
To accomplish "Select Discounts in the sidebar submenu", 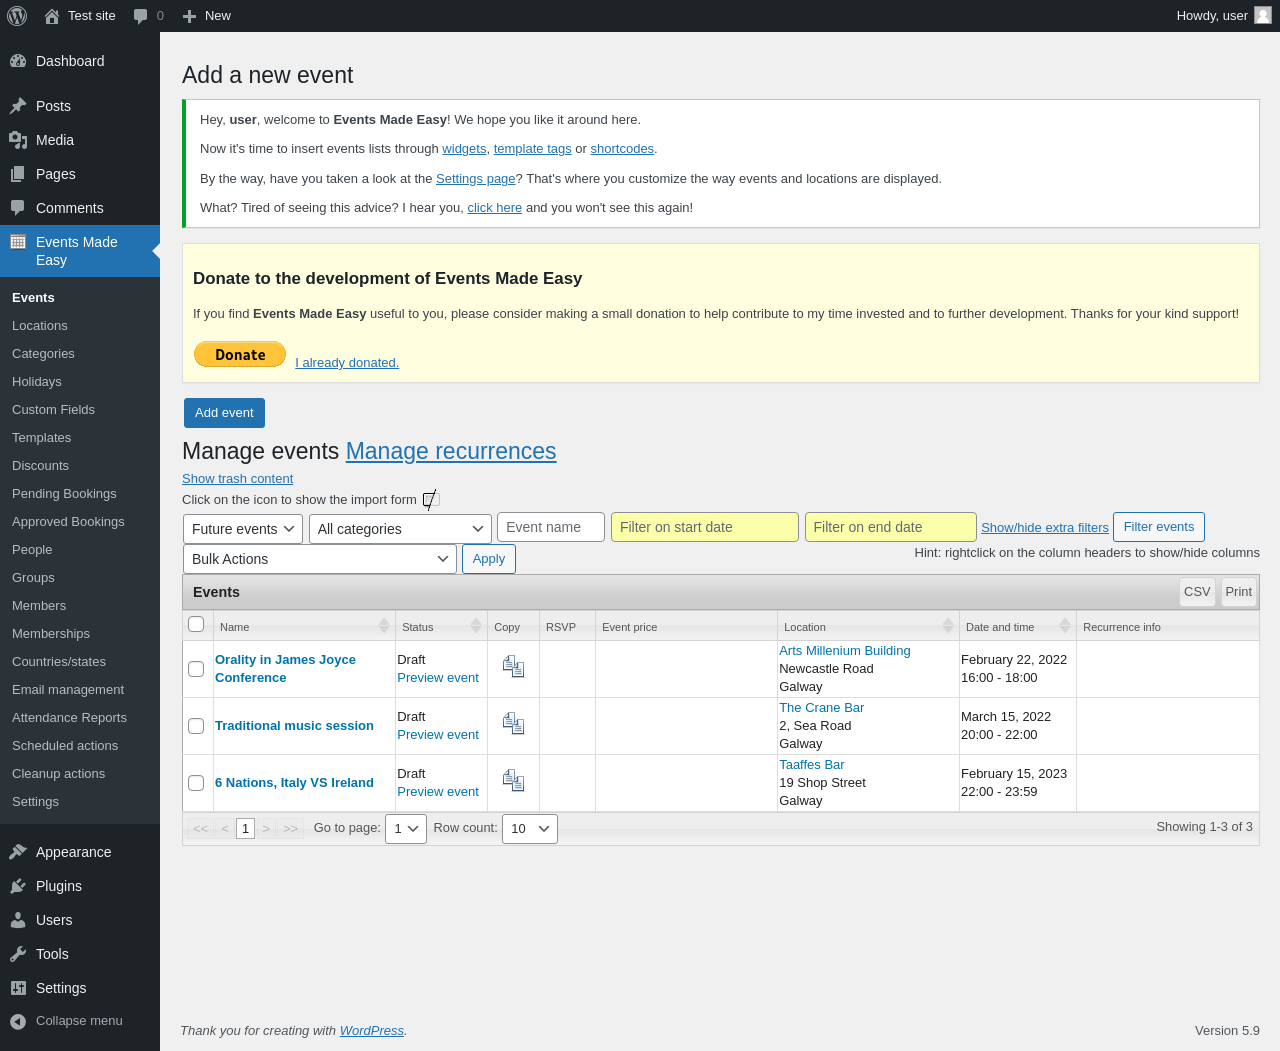I will pyautogui.click(x=40, y=466).
